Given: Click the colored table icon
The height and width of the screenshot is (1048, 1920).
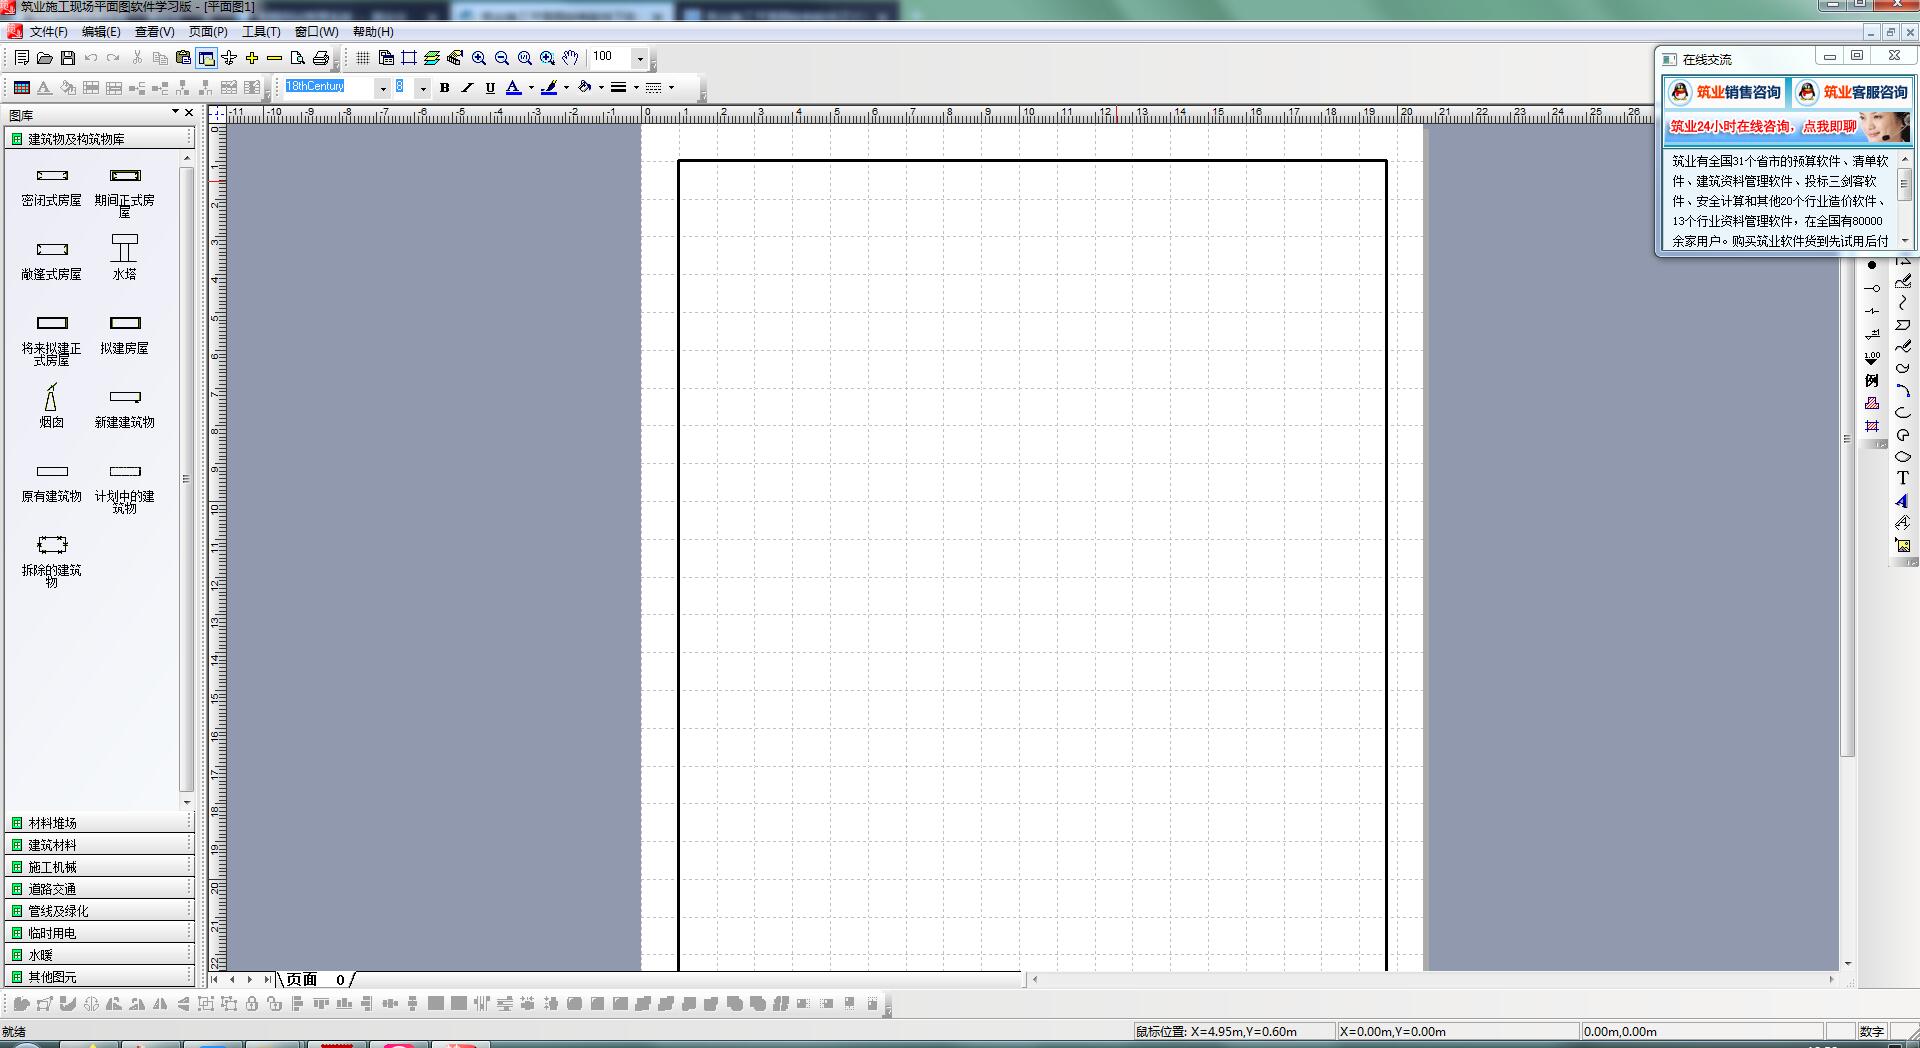Looking at the screenshot, I should point(22,88).
